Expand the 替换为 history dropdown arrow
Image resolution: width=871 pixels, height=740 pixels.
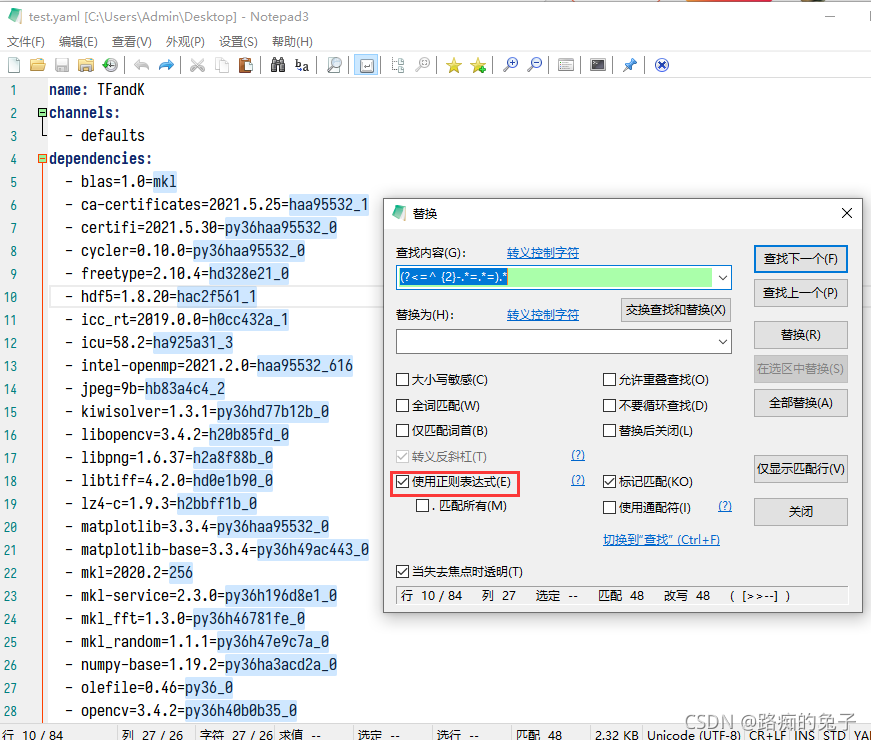tap(723, 342)
